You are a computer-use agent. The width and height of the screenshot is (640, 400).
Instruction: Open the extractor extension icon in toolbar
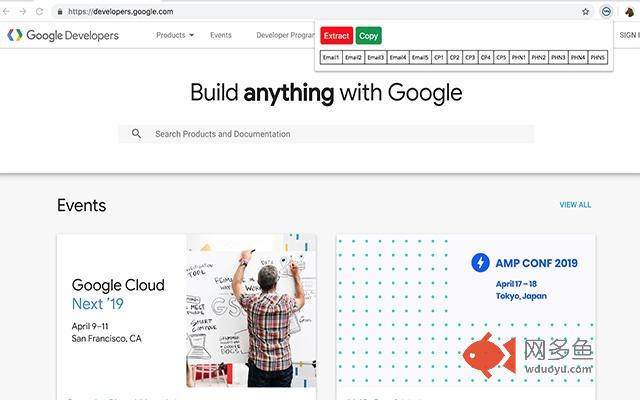tap(607, 12)
